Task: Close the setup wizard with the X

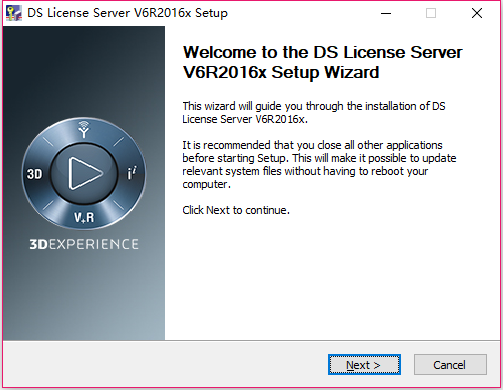Action: [x=477, y=13]
